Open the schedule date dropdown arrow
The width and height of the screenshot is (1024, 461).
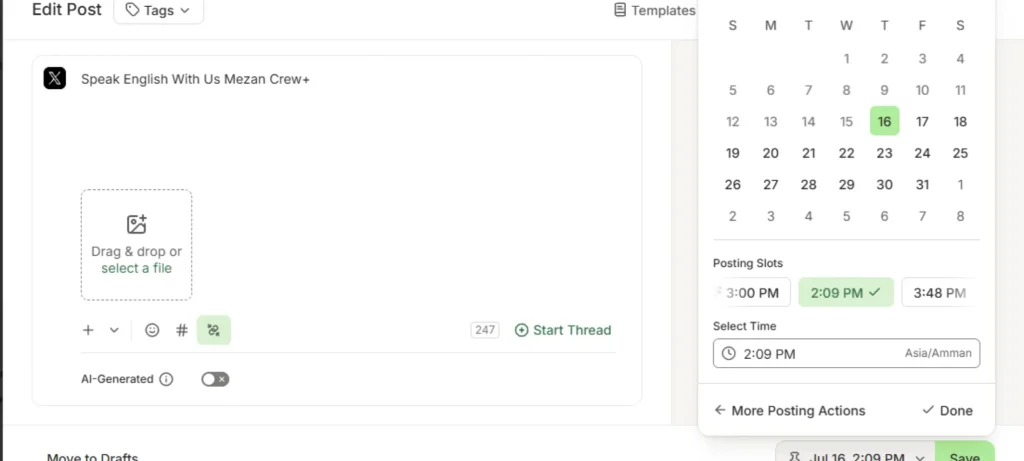[x=920, y=458]
